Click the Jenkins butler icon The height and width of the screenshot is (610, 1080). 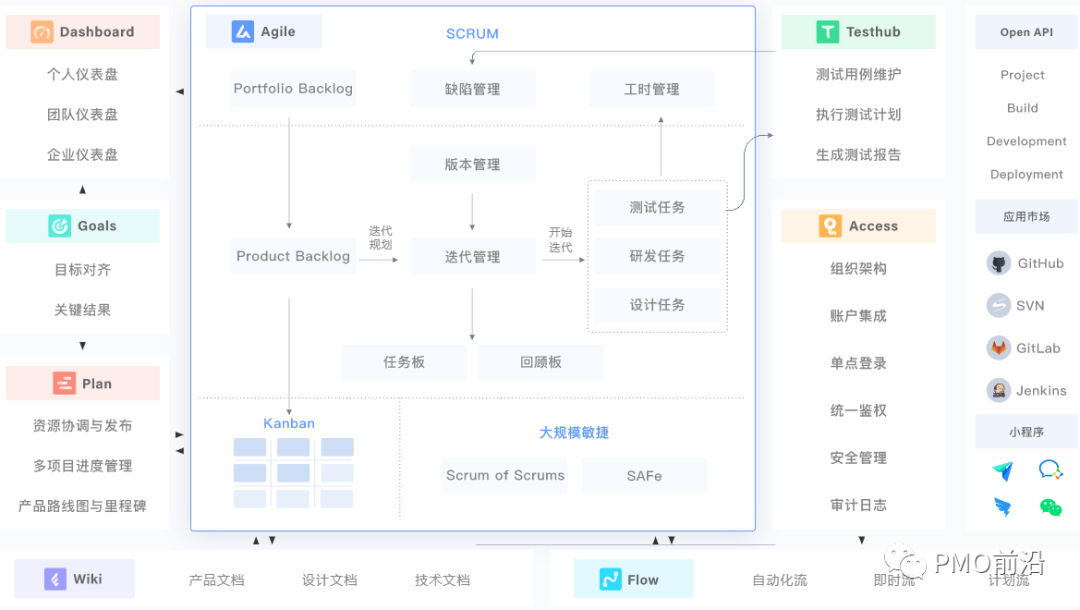[x=999, y=390]
